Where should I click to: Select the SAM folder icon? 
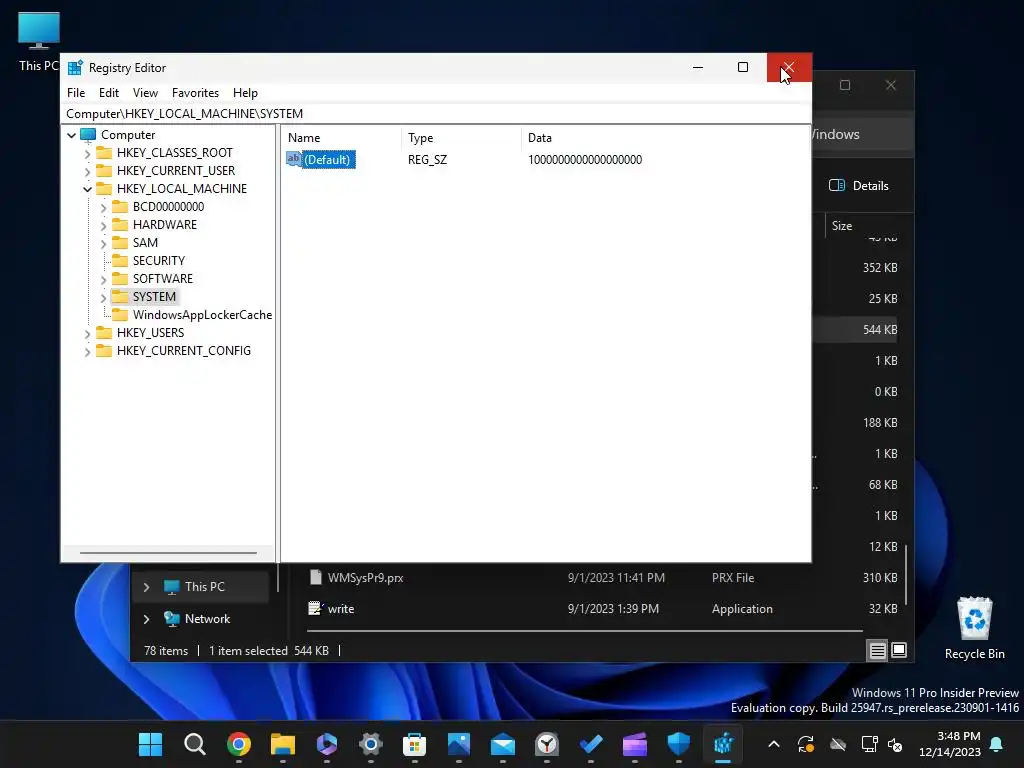(120, 242)
